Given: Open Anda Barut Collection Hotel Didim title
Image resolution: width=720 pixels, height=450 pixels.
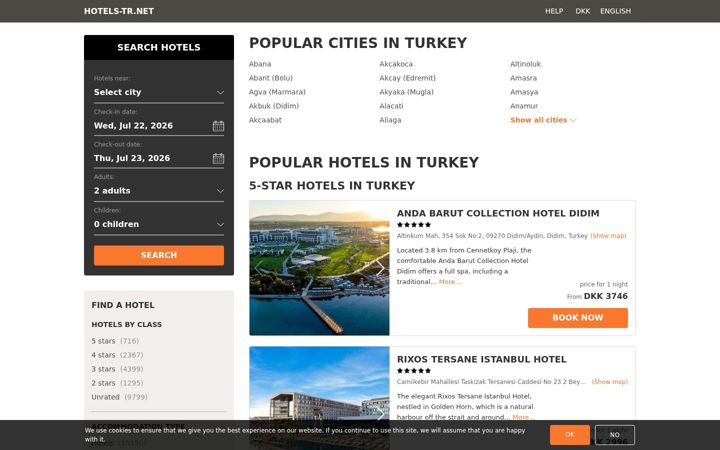Looking at the screenshot, I should coord(498,213).
